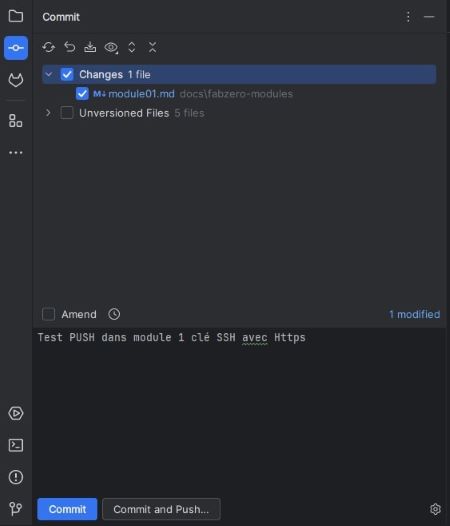Uncheck the module01.md file checkbox
Screen dimensions: 450x526
[x=82, y=94]
